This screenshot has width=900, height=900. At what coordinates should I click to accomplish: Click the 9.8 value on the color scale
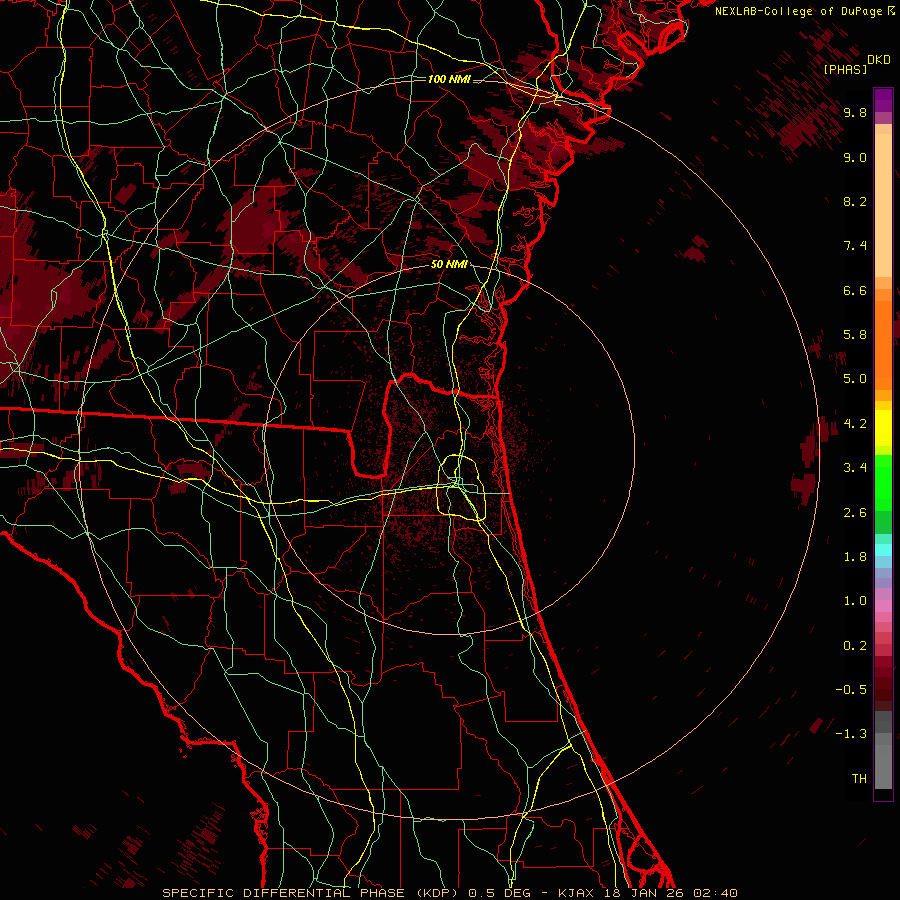pyautogui.click(x=855, y=113)
